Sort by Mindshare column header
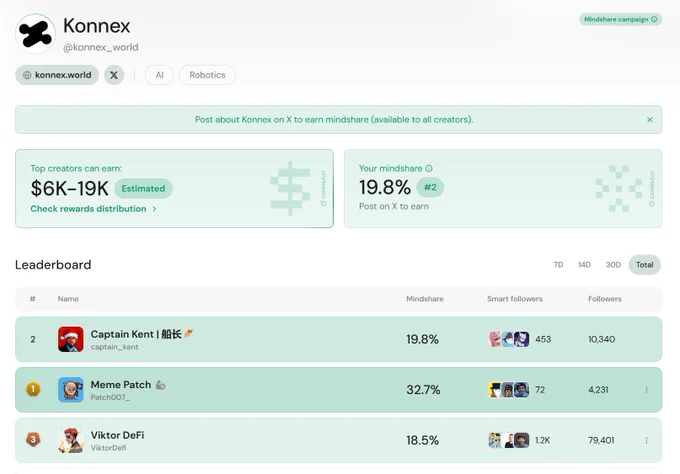 [x=425, y=299]
